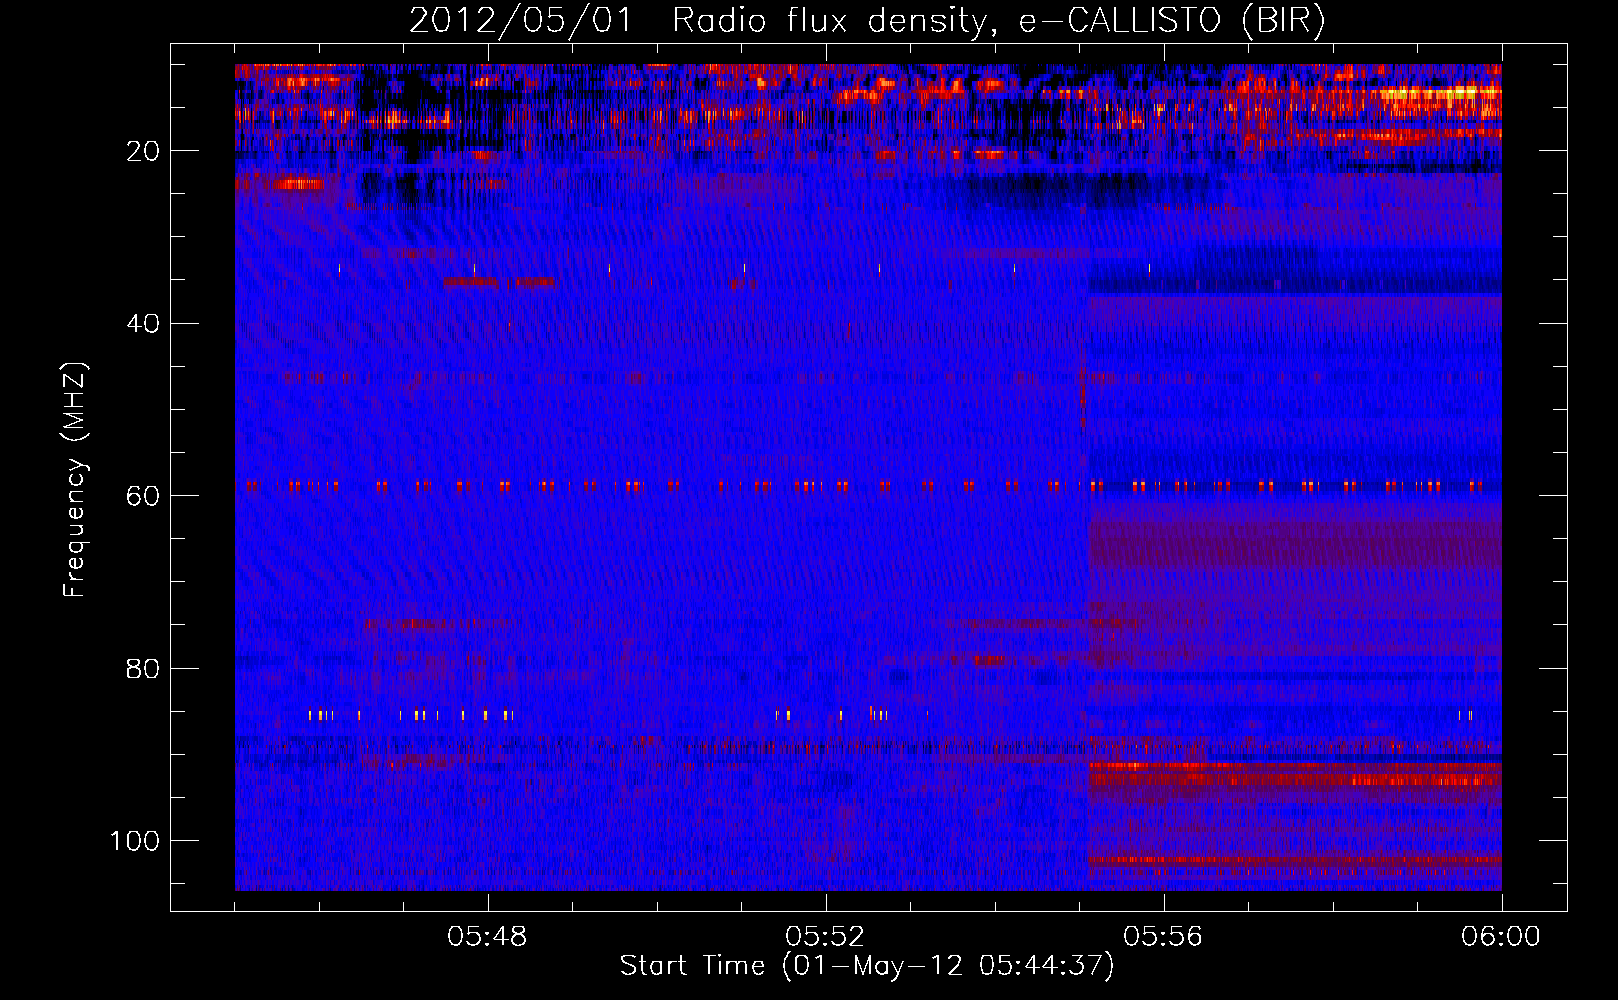Click the '05:48' time tick label
1618x1000 pixels.
tap(487, 937)
